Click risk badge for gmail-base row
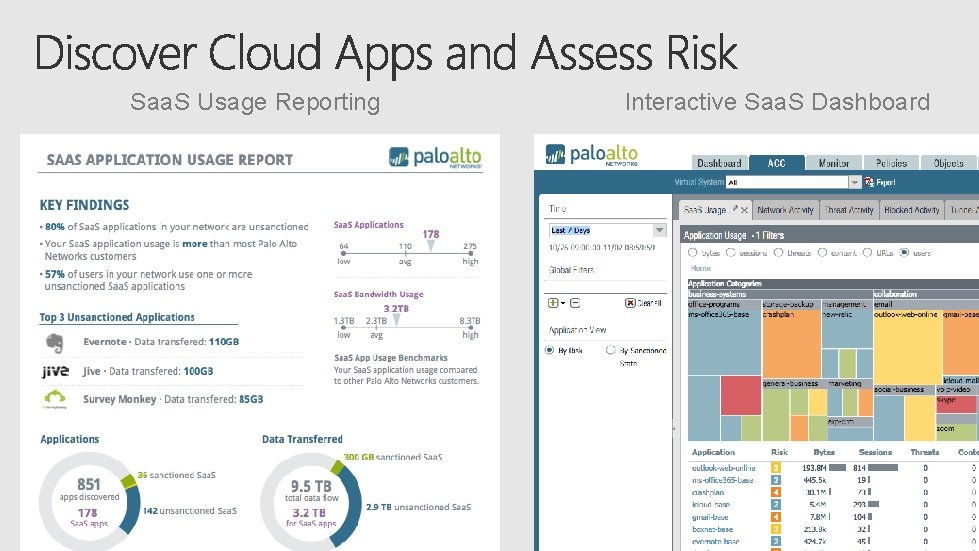 (775, 517)
